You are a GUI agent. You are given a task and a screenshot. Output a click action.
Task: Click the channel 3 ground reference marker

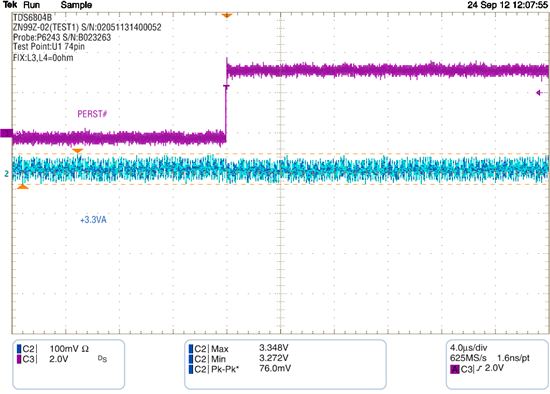[7, 133]
